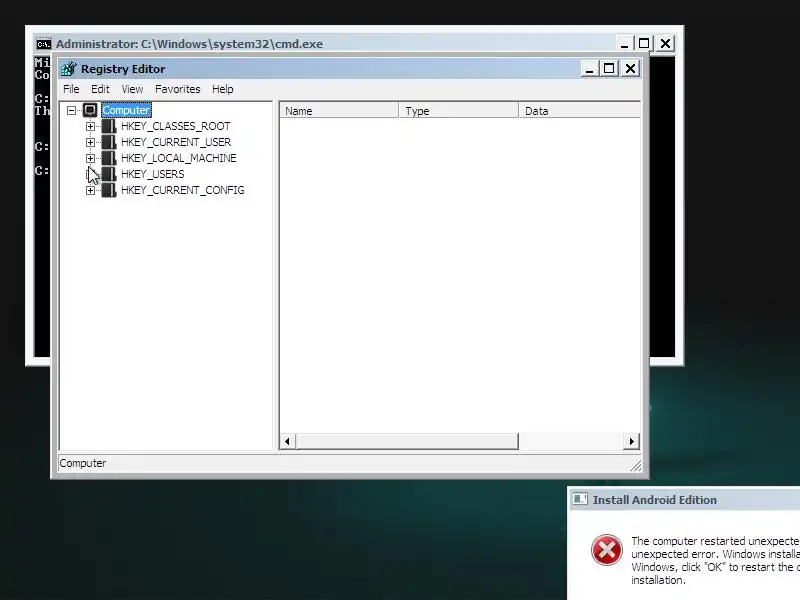Click the Install Android Edition title icon
The image size is (800, 600).
580,499
